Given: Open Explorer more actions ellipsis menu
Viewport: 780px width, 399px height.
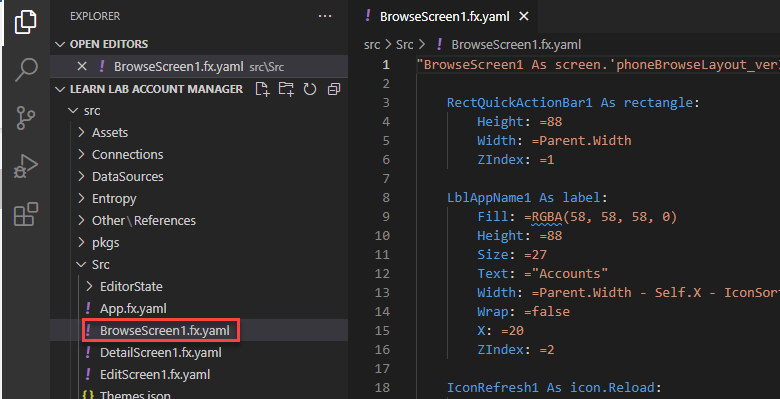Looking at the screenshot, I should click(325, 16).
